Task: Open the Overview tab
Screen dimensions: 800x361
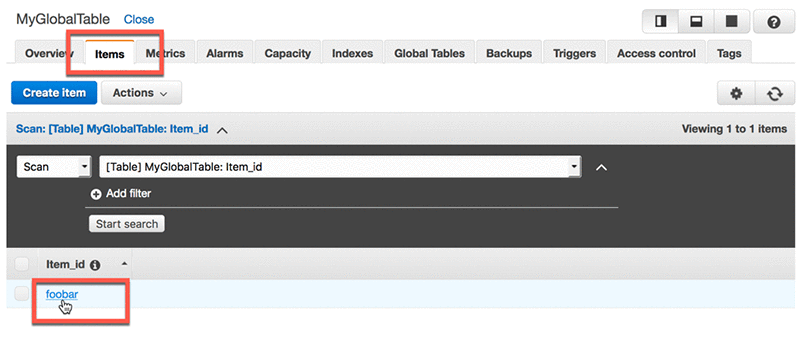Action: (x=49, y=54)
